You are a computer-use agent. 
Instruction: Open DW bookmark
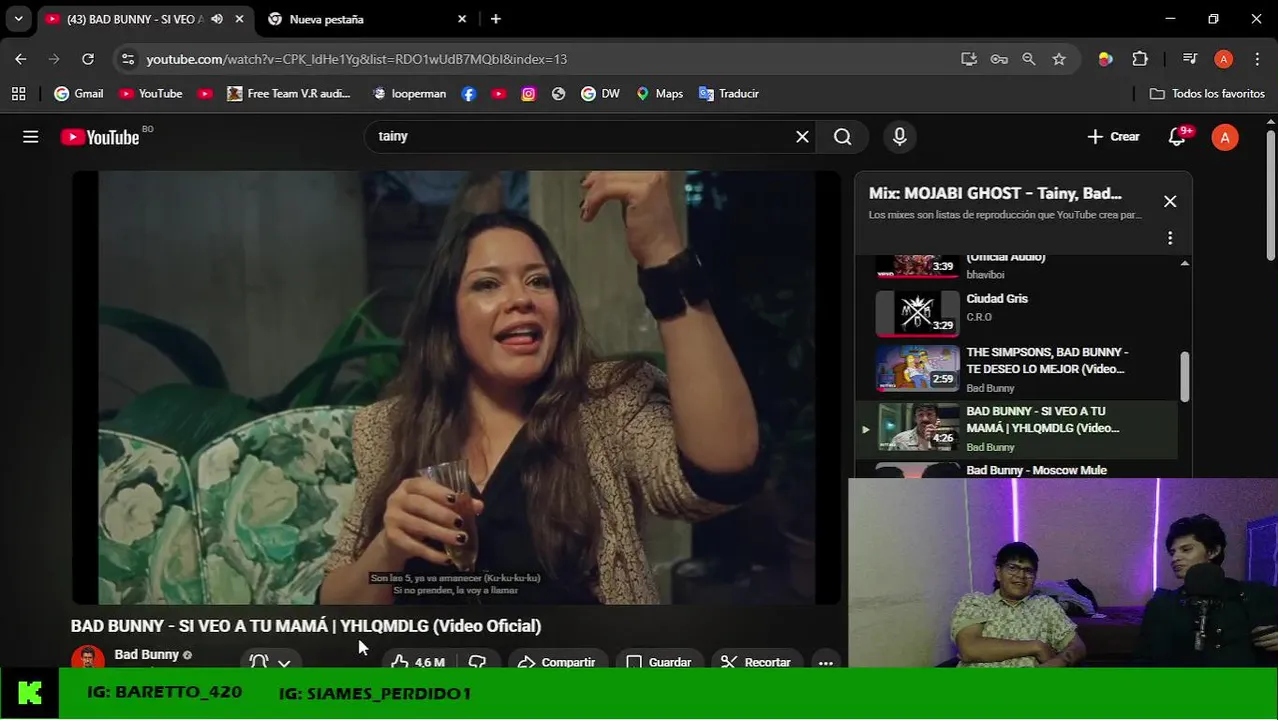coord(601,93)
